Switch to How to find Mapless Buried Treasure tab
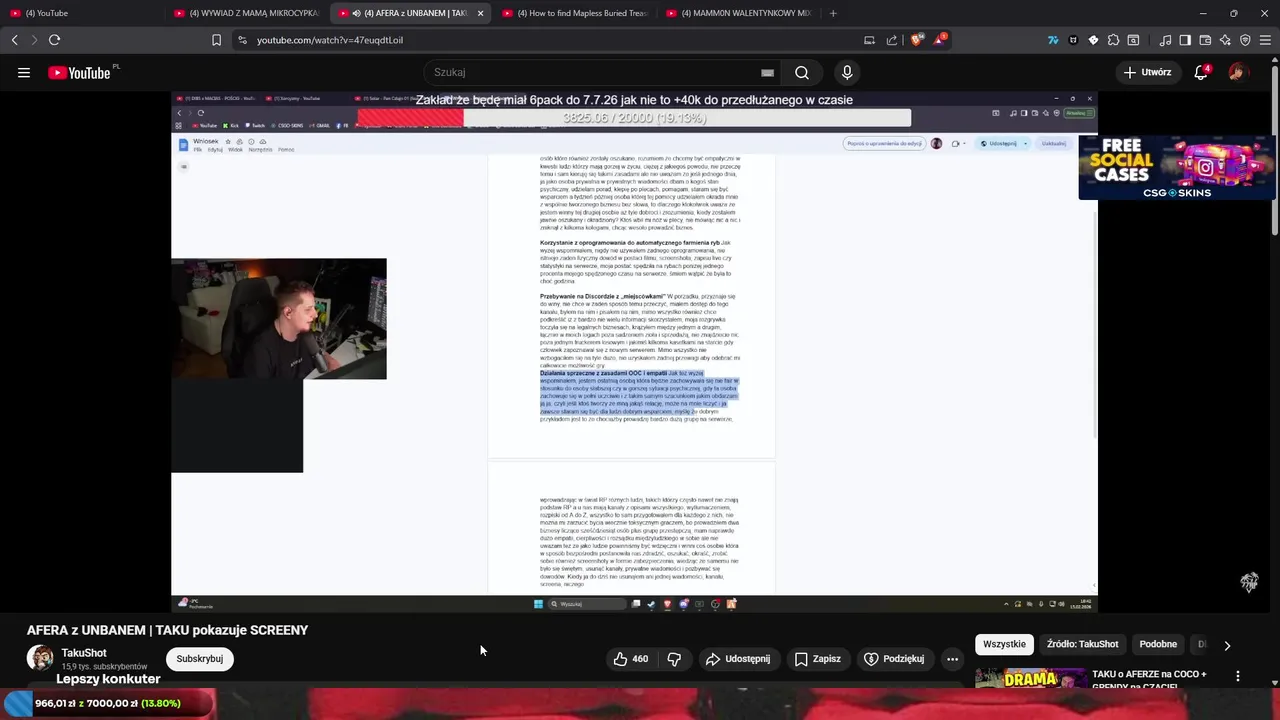1280x720 pixels. click(574, 13)
